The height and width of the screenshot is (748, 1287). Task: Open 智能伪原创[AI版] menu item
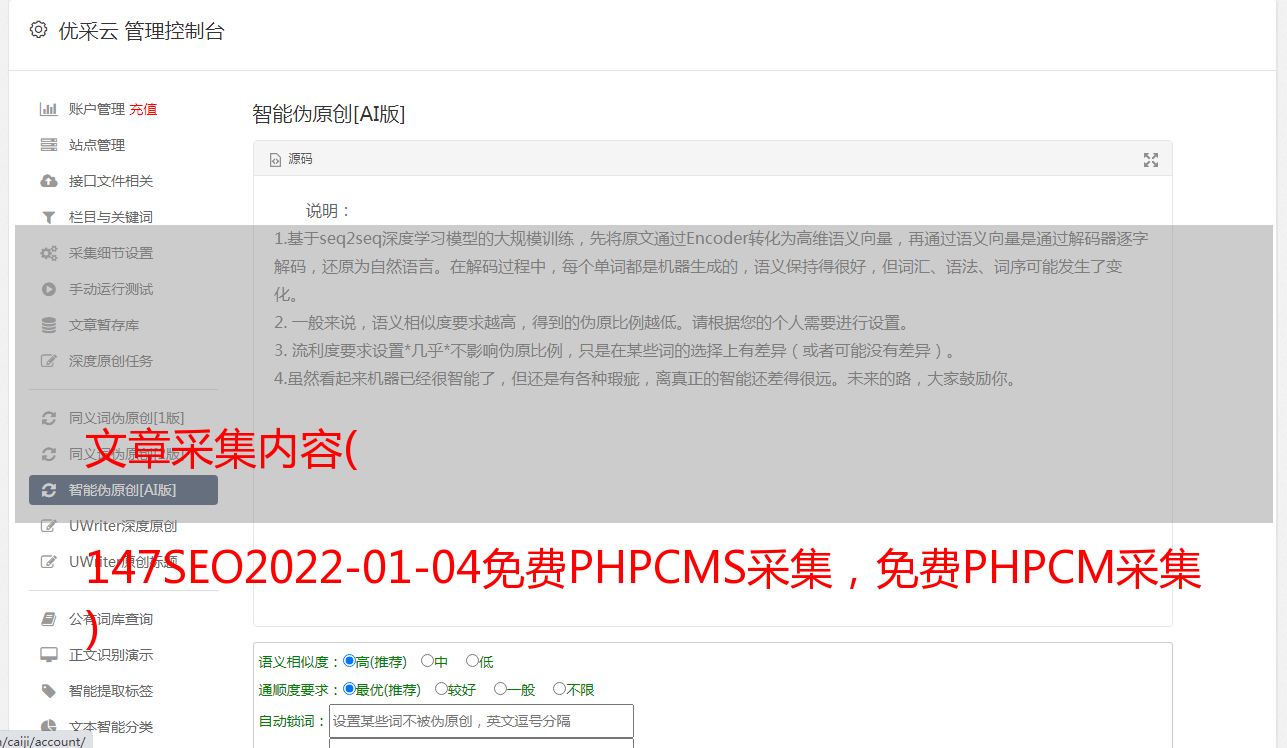tap(123, 490)
